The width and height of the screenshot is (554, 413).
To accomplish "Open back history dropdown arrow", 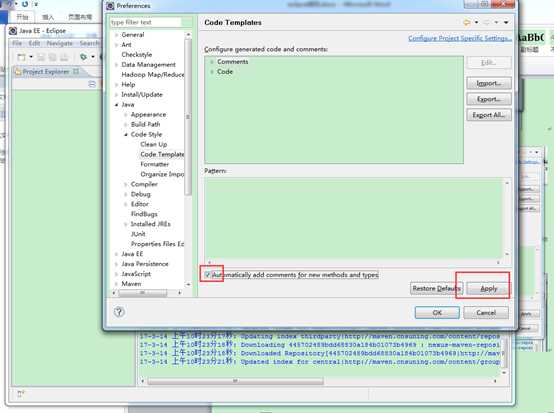I will click(x=476, y=23).
